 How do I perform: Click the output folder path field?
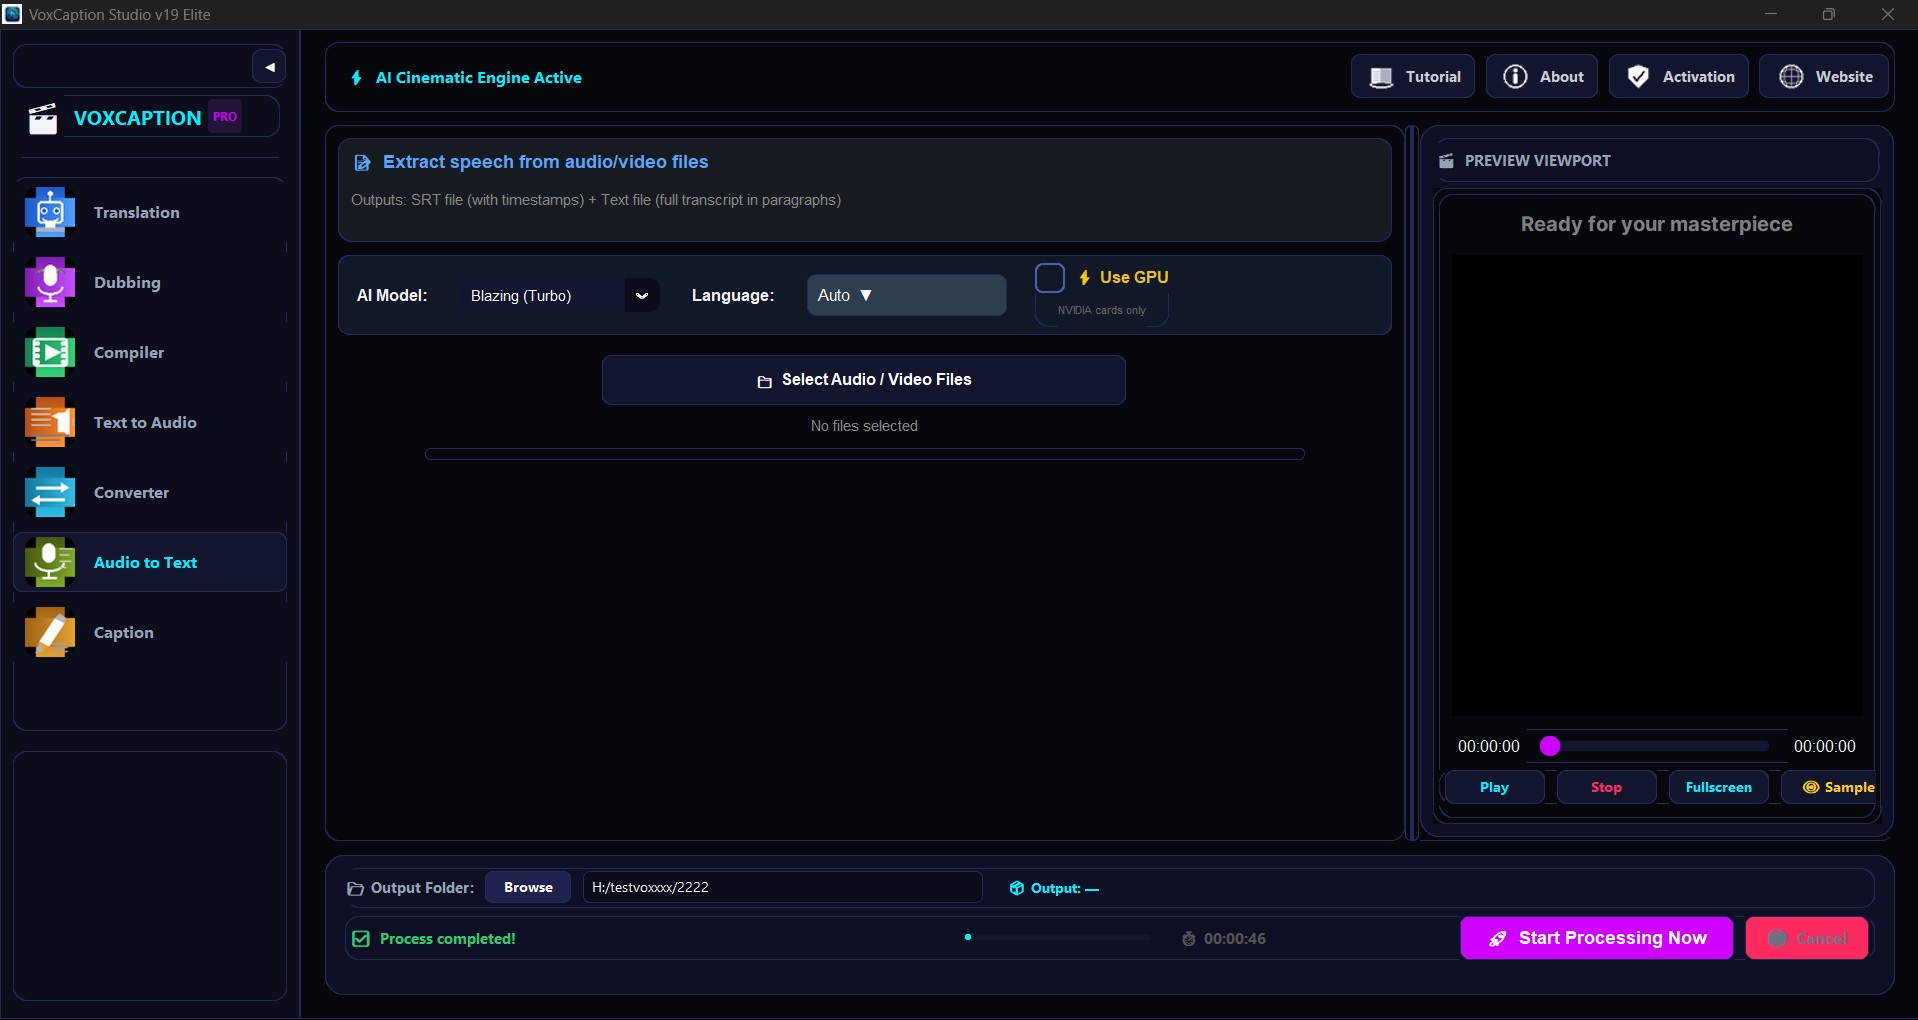pyautogui.click(x=782, y=887)
